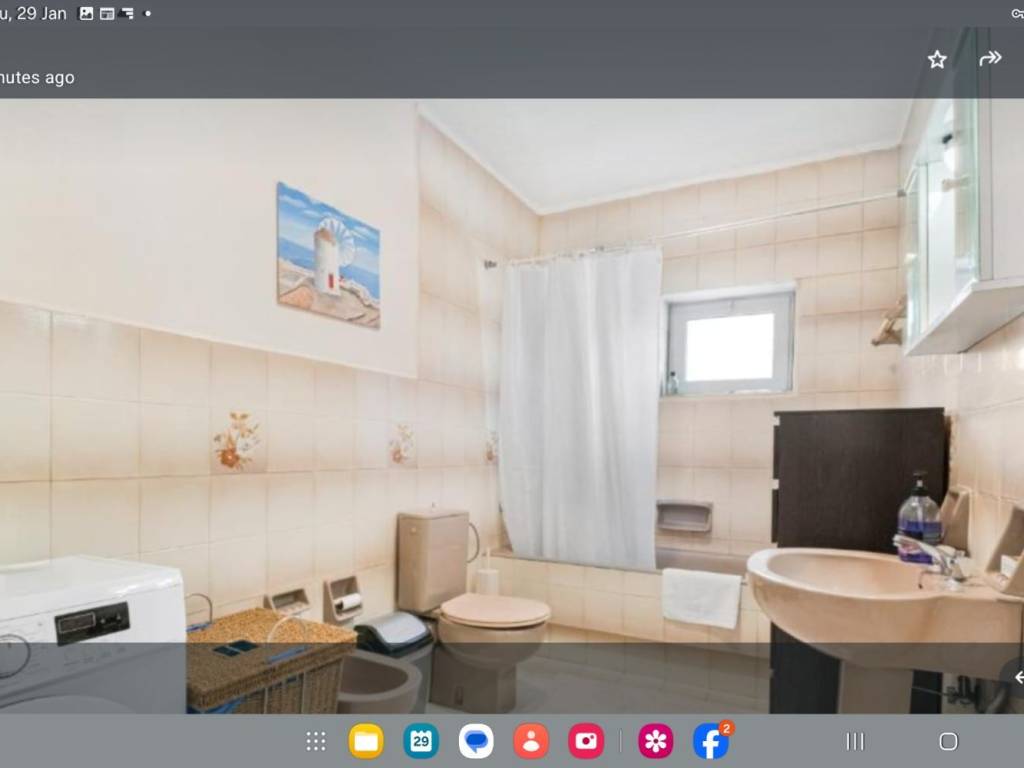Image resolution: width=1024 pixels, height=768 pixels.
Task: Show recent apps with three-bar button
Action: coord(855,741)
